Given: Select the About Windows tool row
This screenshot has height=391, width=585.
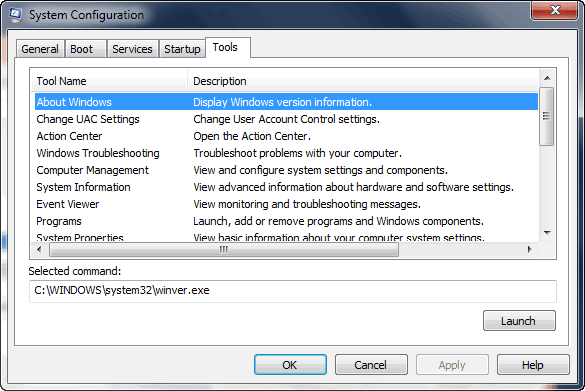Looking at the screenshot, I should (x=286, y=102).
